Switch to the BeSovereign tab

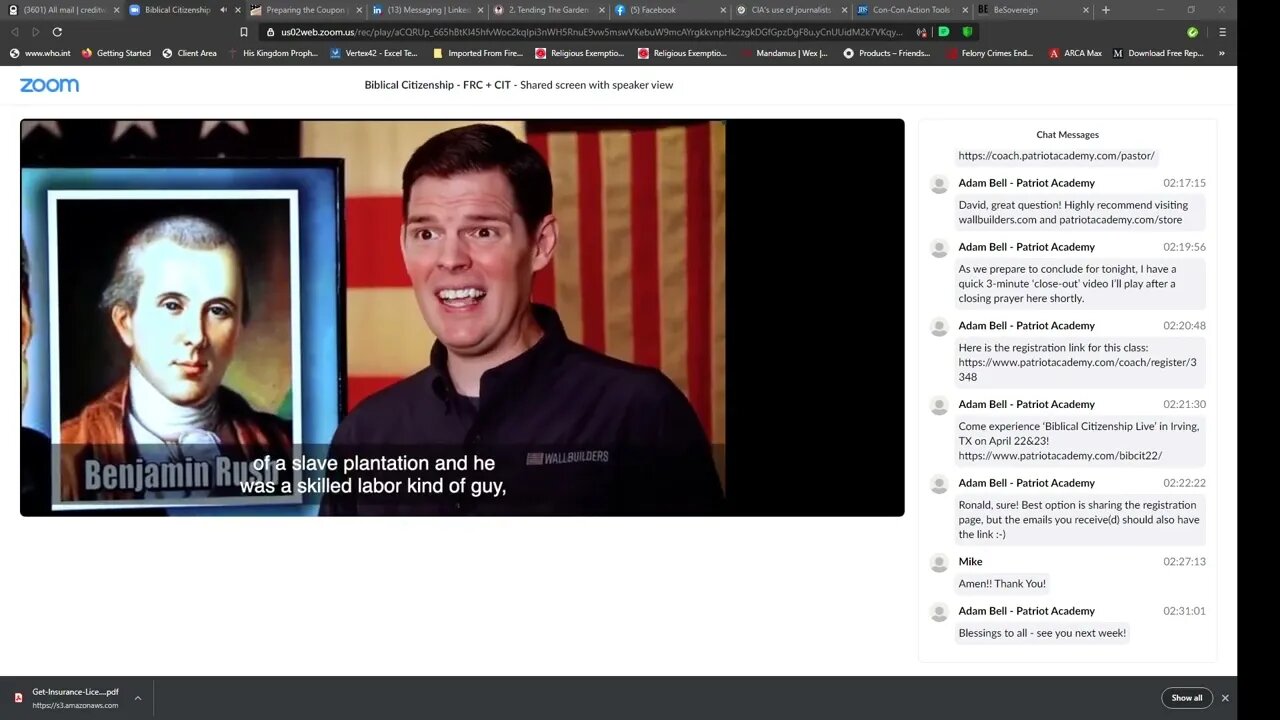[x=1034, y=10]
